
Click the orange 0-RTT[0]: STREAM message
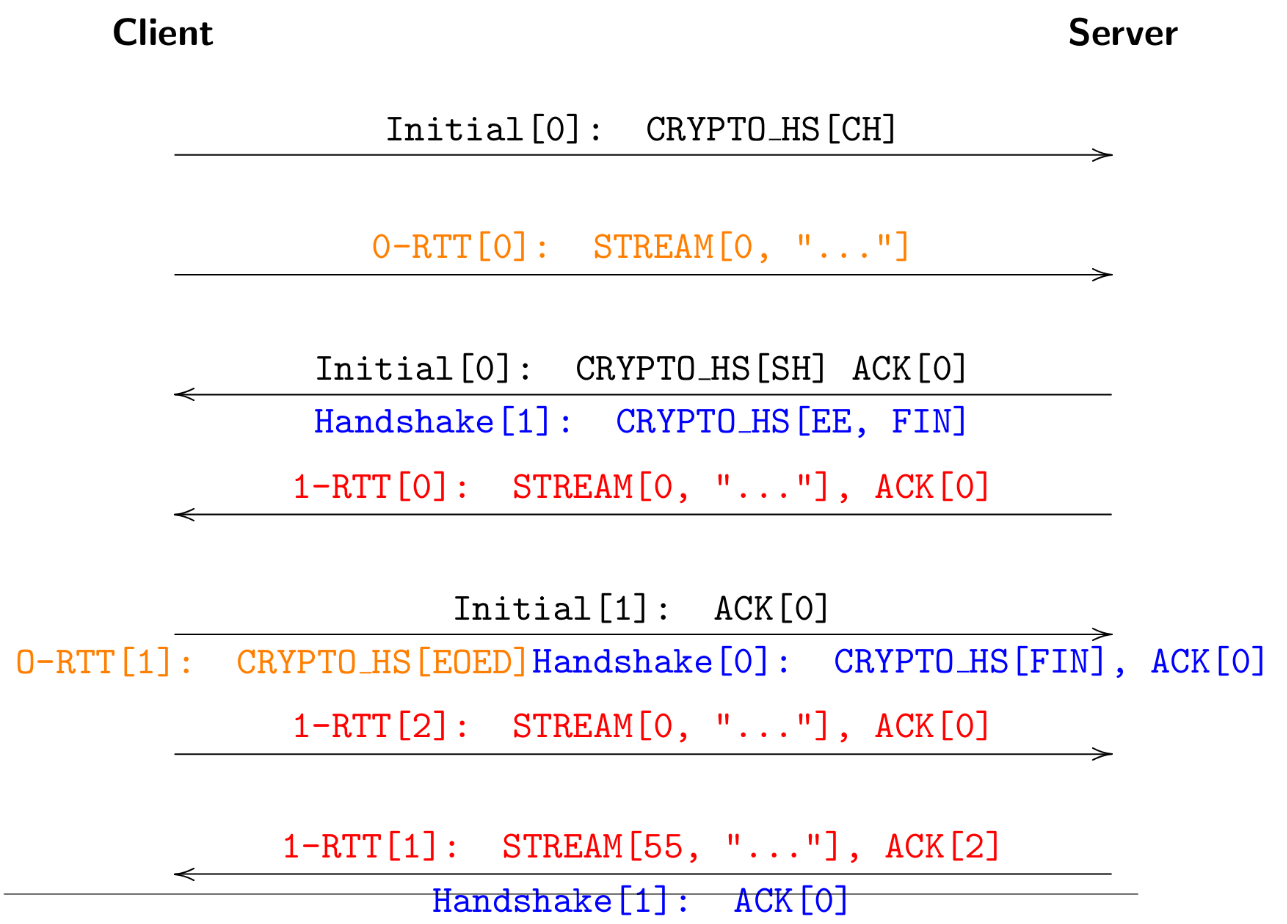pyautogui.click(x=641, y=247)
